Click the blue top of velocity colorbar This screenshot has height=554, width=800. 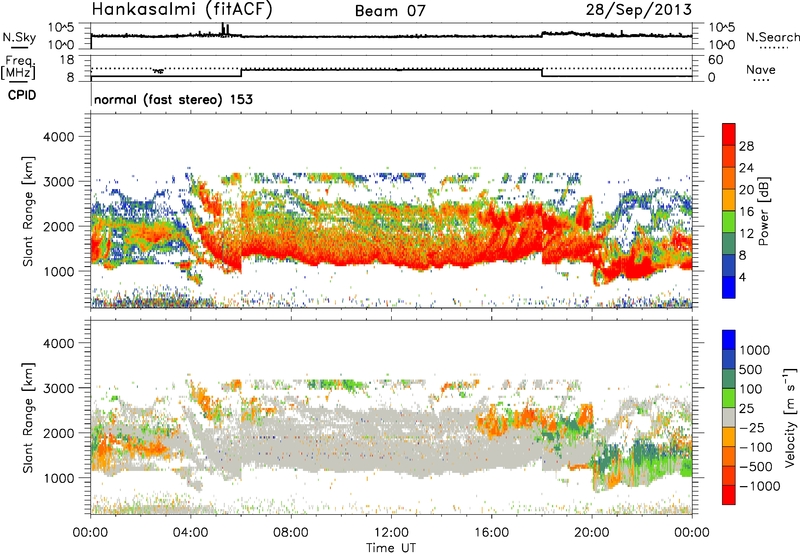pyautogui.click(x=729, y=340)
